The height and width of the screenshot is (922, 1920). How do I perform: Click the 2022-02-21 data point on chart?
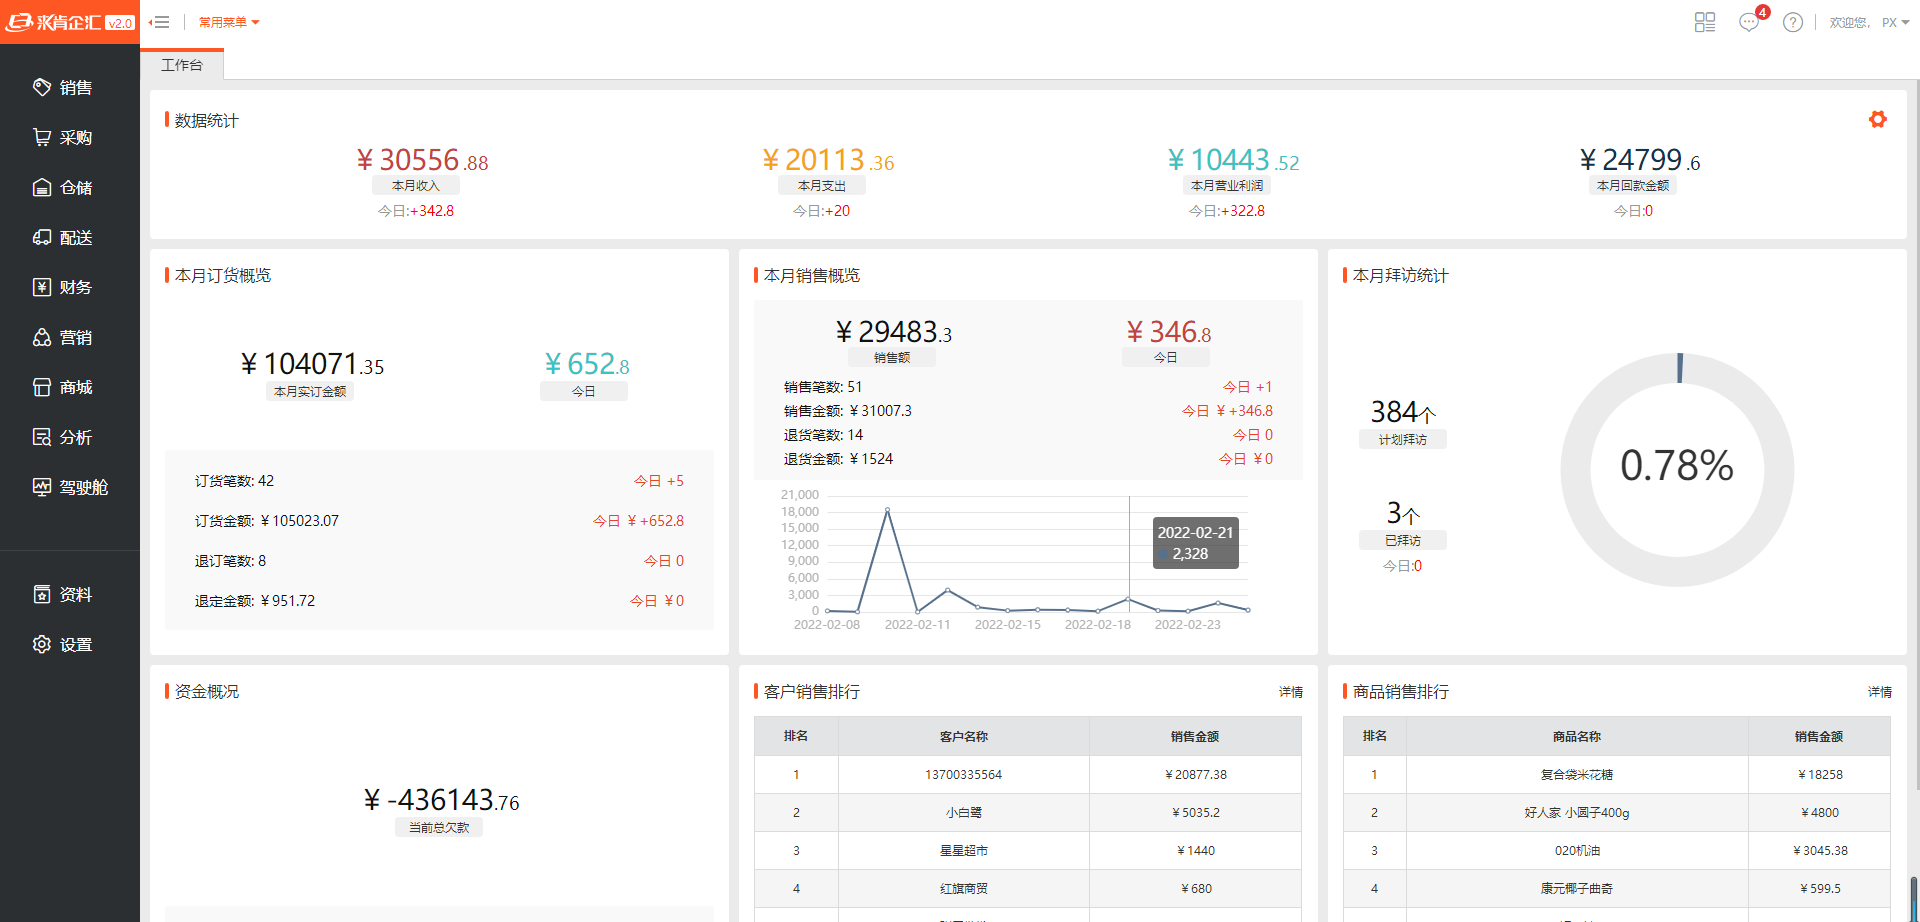pyautogui.click(x=1129, y=599)
